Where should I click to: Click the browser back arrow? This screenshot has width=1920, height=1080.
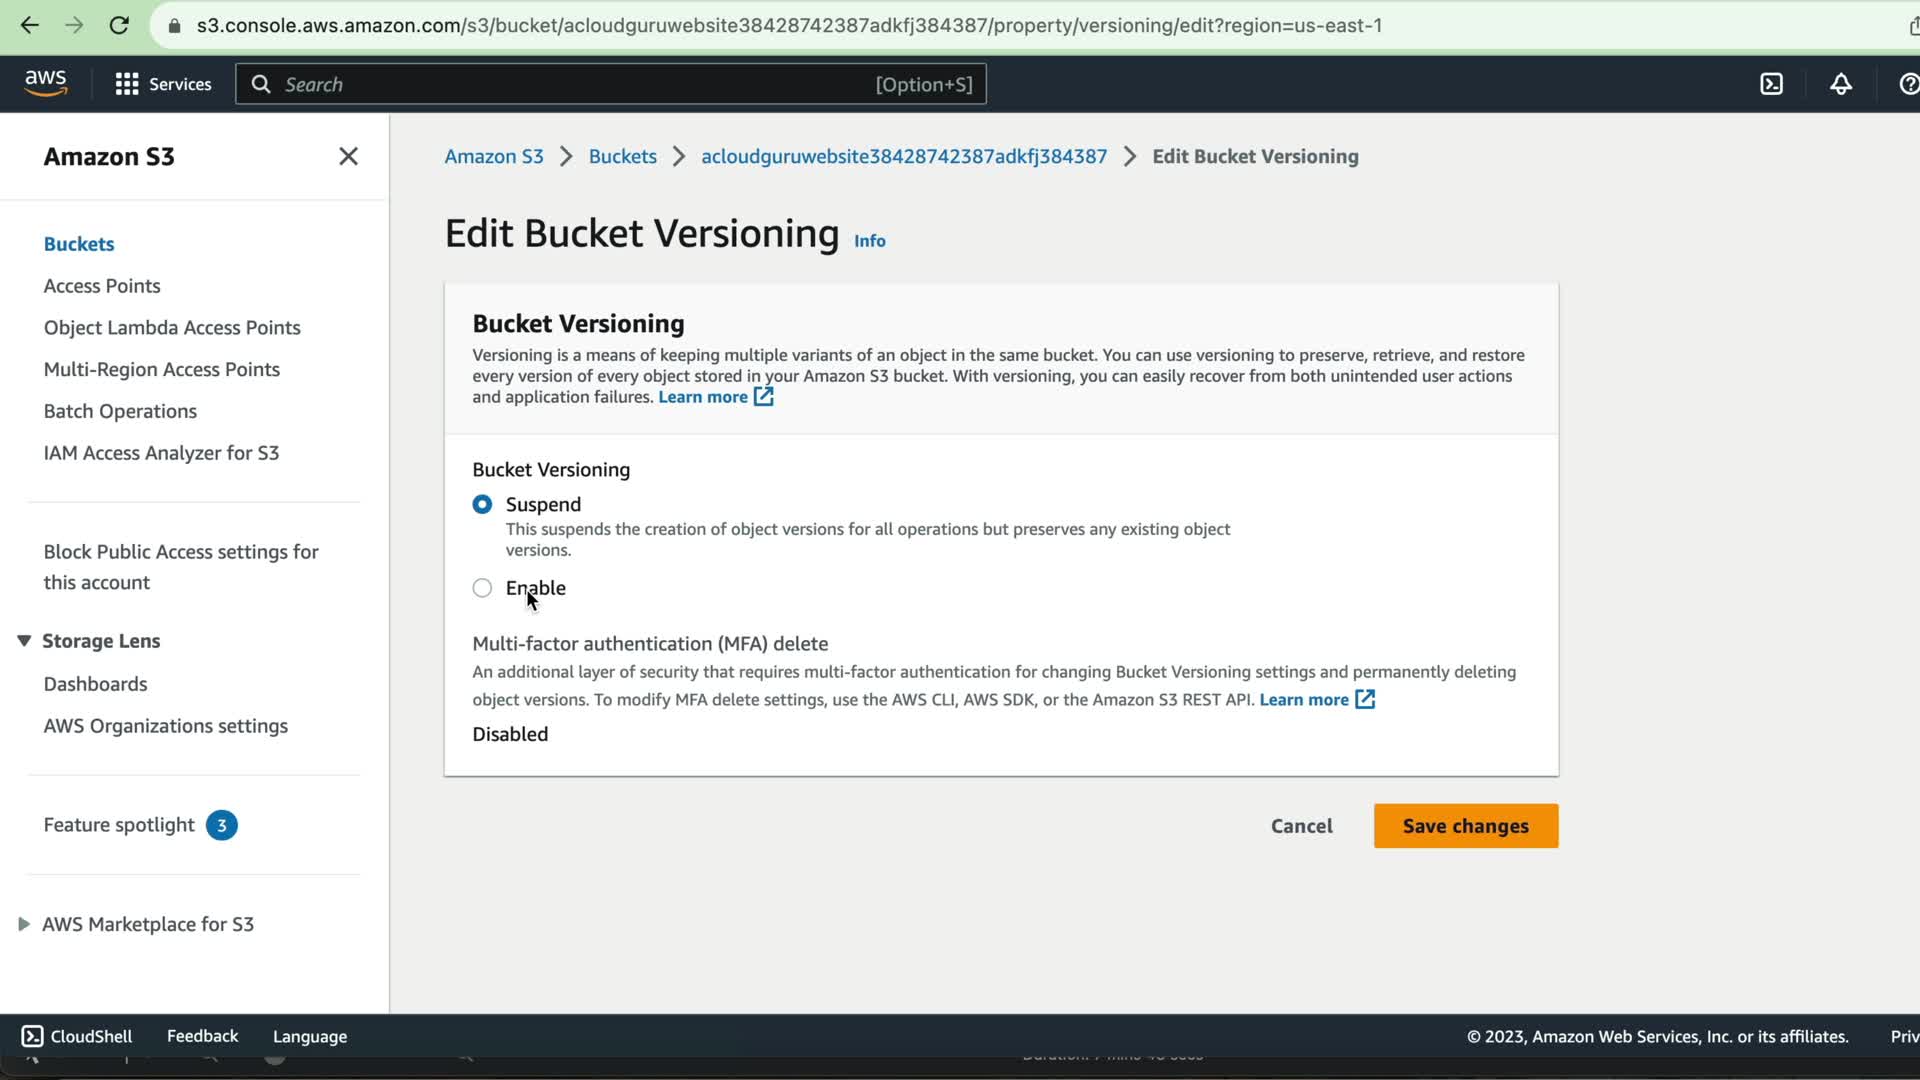point(29,25)
